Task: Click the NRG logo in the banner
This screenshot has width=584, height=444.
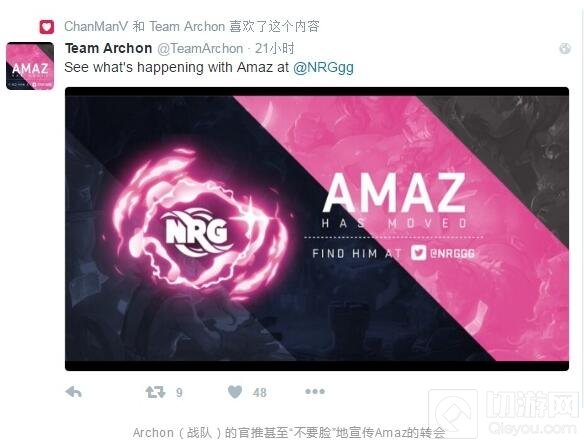Action: (x=197, y=232)
